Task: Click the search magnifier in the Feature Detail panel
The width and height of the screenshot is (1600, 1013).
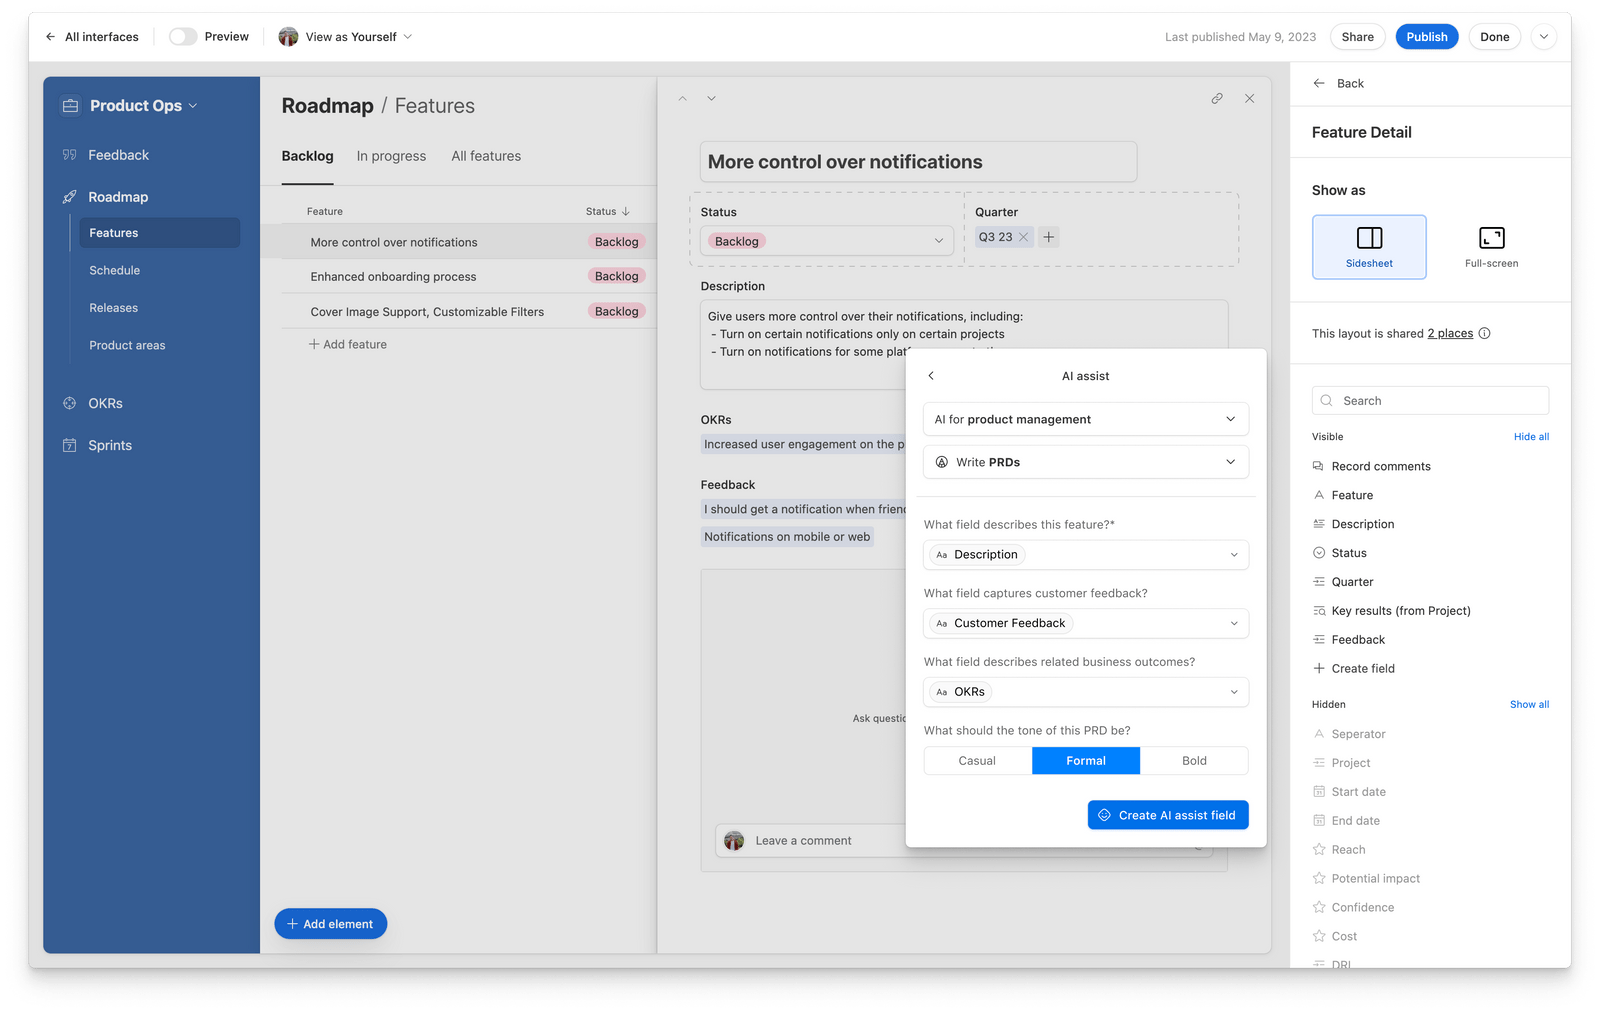Action: pos(1326,400)
